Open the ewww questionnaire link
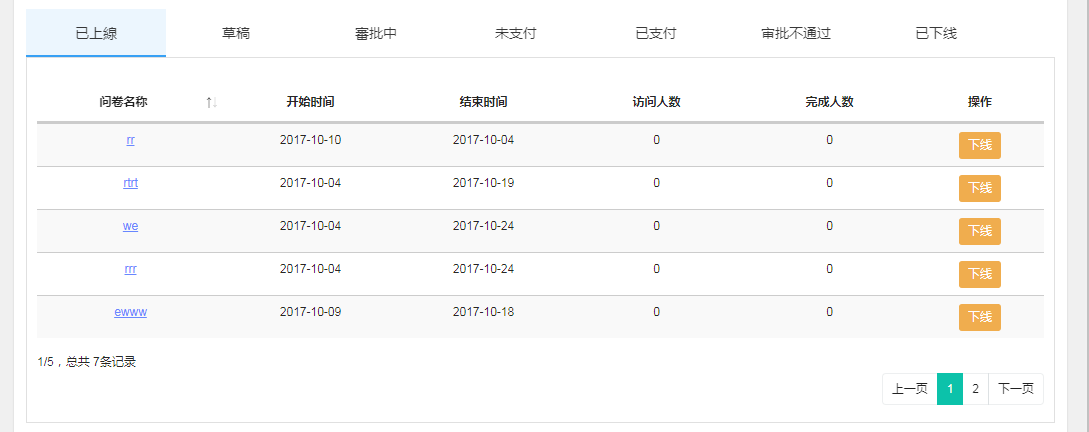The image size is (1089, 432). [x=131, y=313]
